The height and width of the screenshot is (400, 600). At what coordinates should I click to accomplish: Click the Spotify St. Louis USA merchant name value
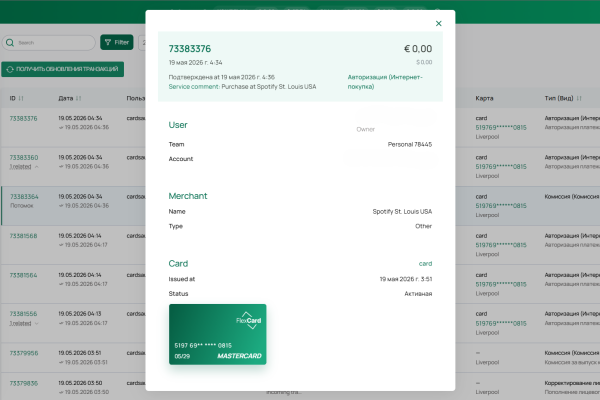[402, 212]
